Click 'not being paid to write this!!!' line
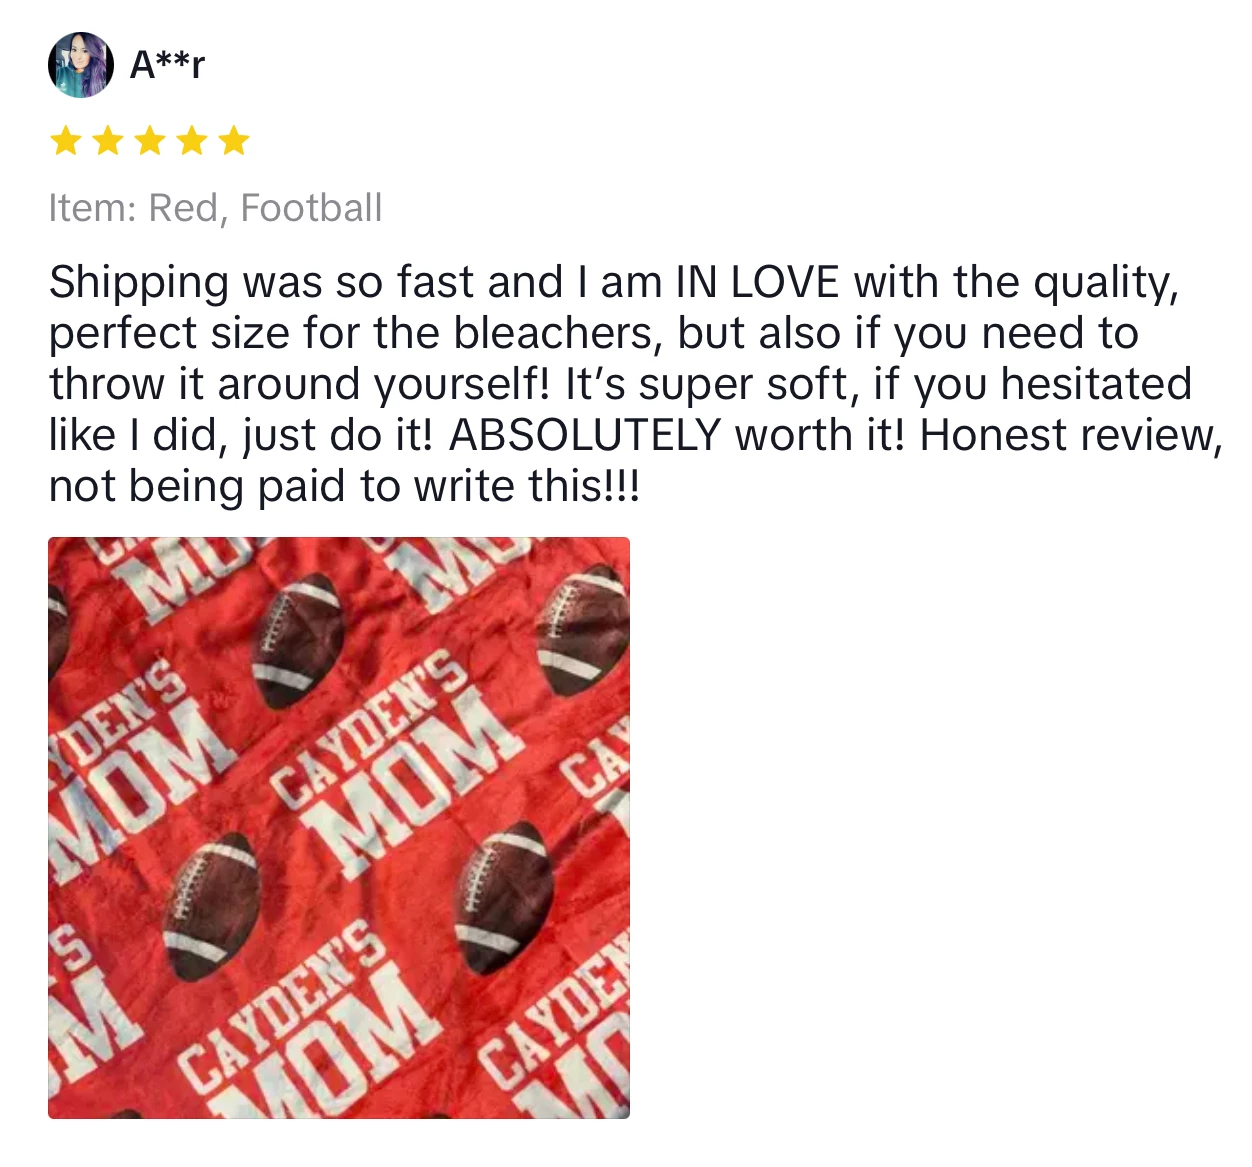 pos(344,486)
